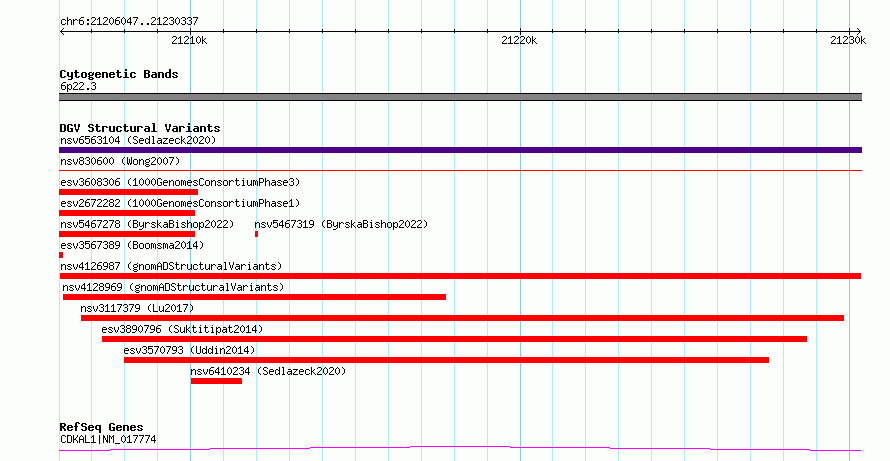Open nsv4126987 (gnomADStructuralVariants) label
Viewport: 890px width, 461px height.
pos(171,266)
